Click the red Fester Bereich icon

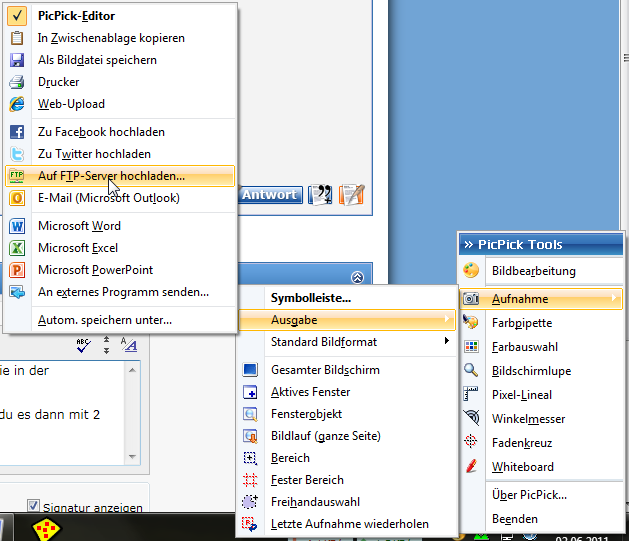pos(250,480)
